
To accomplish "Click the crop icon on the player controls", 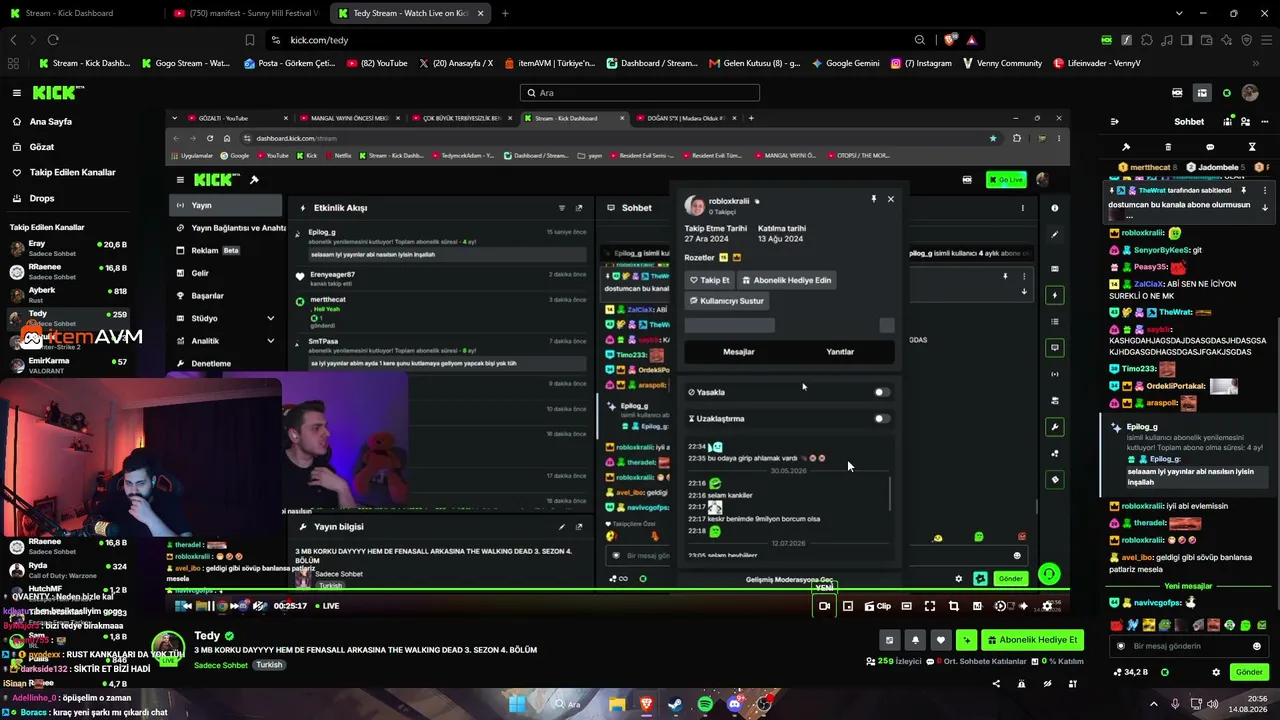I will 954,606.
